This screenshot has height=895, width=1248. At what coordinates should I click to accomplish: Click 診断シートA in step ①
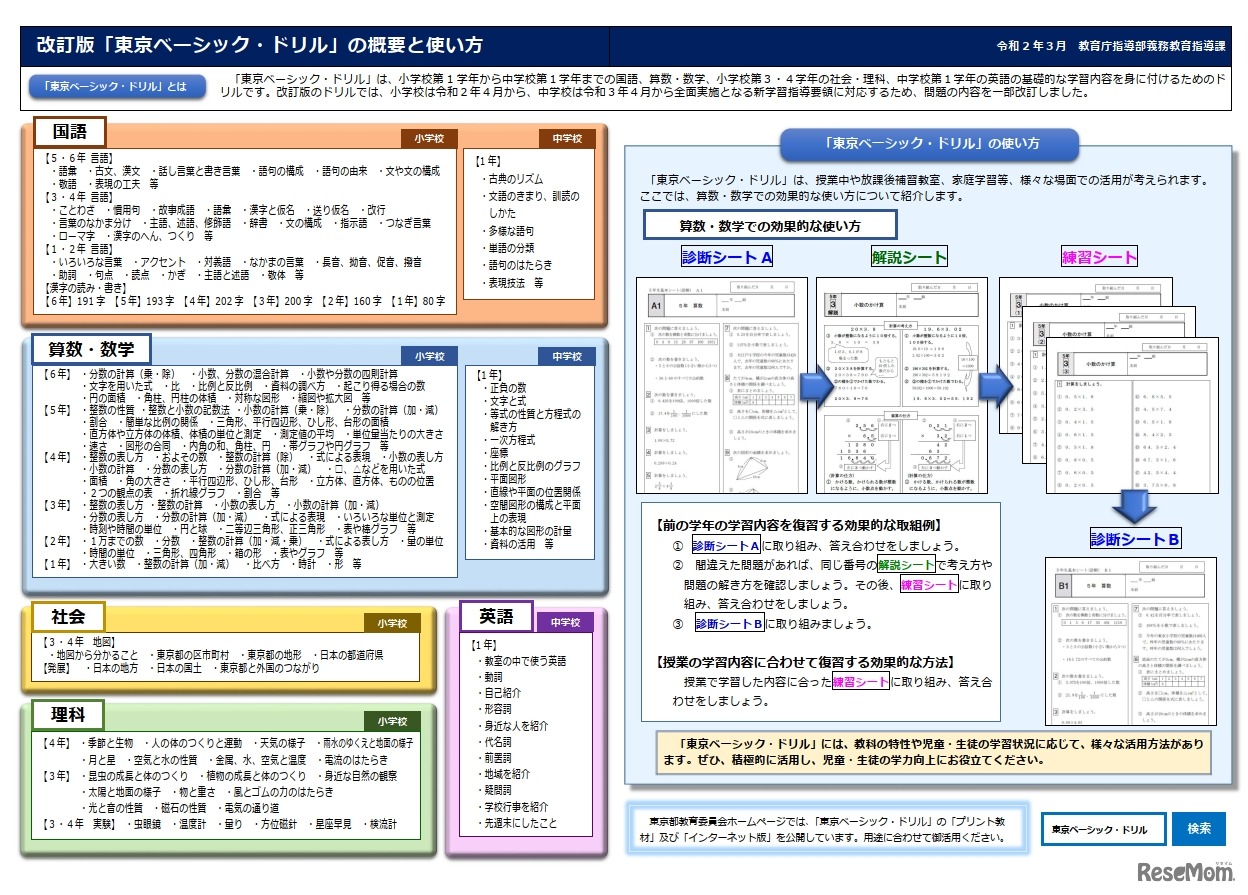(727, 546)
